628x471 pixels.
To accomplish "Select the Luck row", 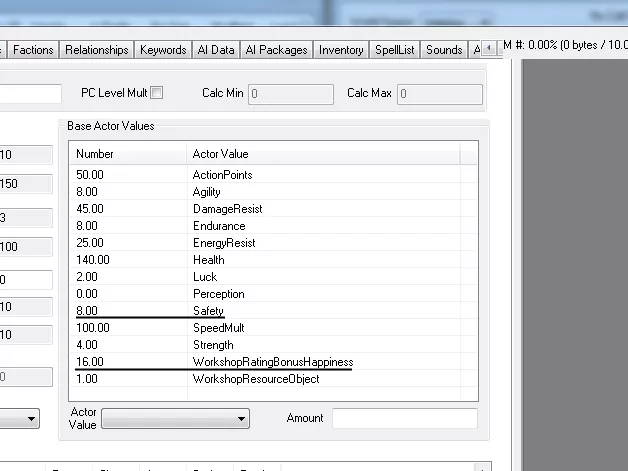I will [x=274, y=277].
